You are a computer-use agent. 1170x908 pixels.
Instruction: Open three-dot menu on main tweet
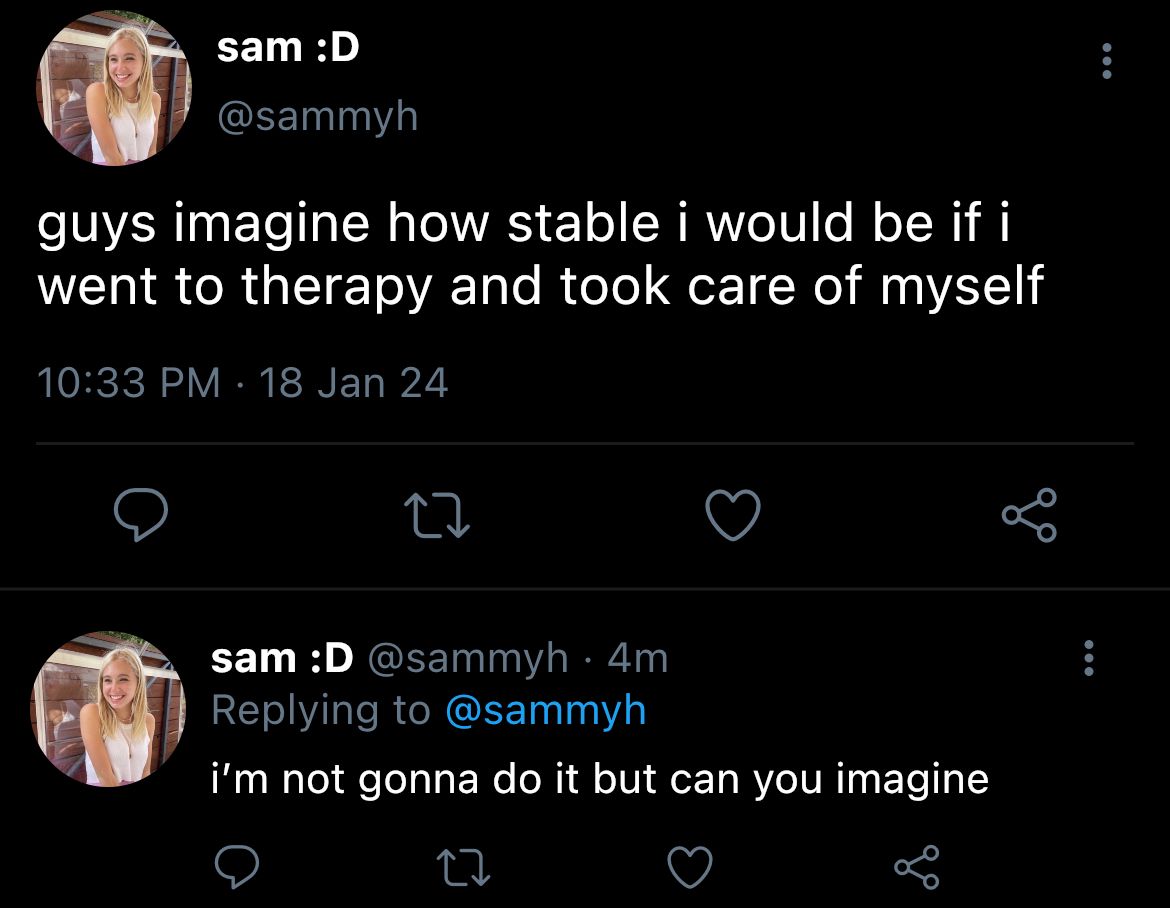click(1107, 61)
